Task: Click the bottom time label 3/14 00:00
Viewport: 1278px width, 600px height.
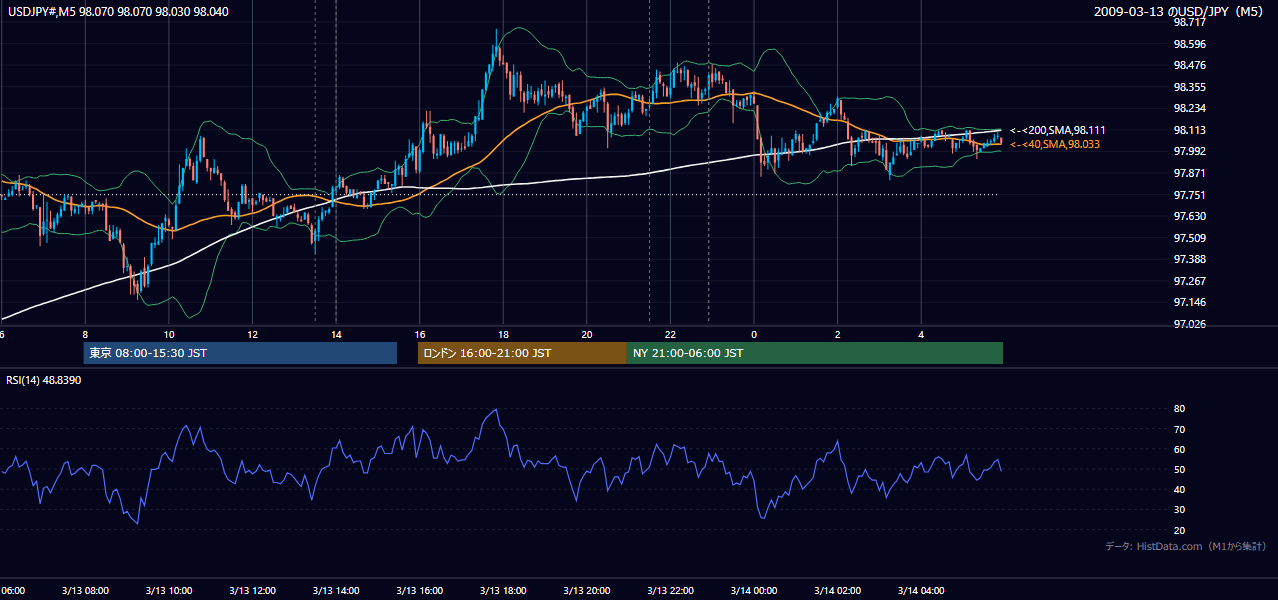Action: [754, 591]
